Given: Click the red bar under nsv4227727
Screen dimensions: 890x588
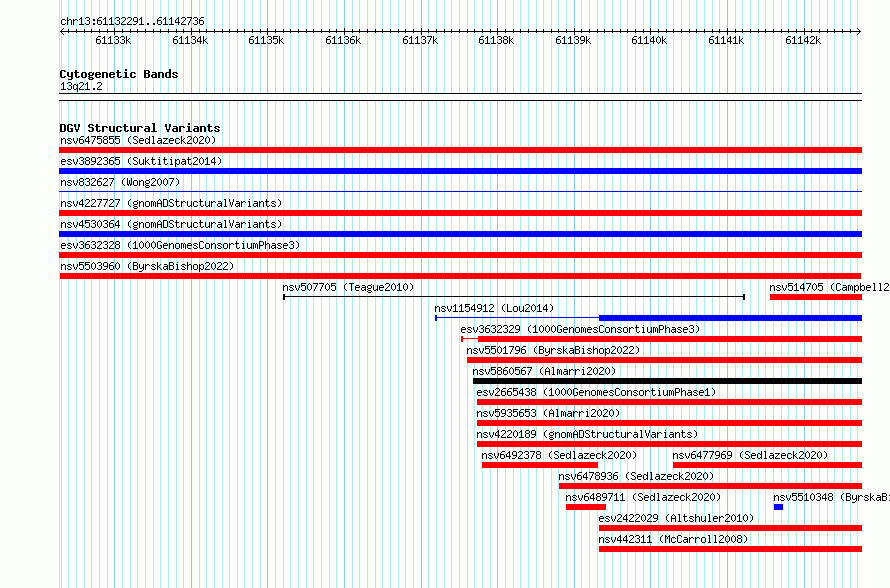Looking at the screenshot, I should point(460,213).
